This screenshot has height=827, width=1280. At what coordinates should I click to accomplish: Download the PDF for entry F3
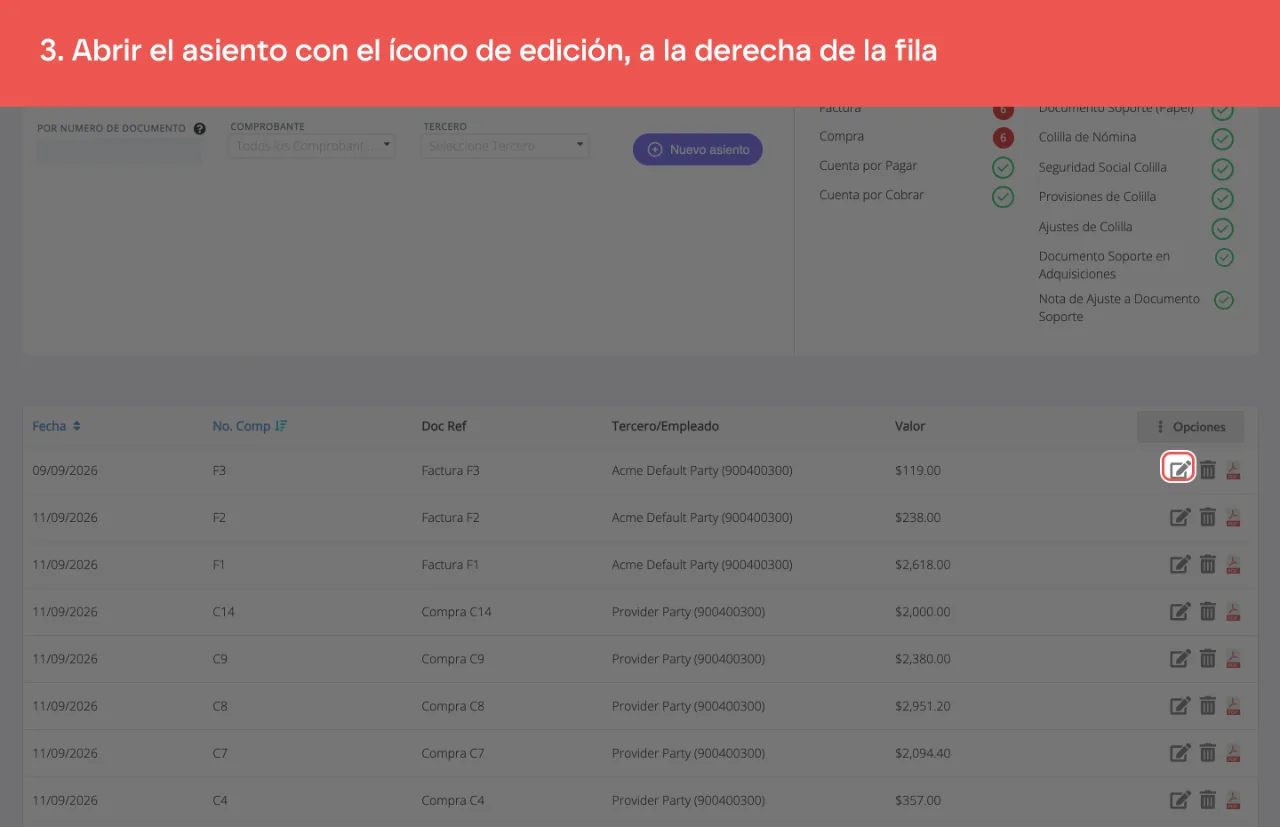click(x=1233, y=470)
